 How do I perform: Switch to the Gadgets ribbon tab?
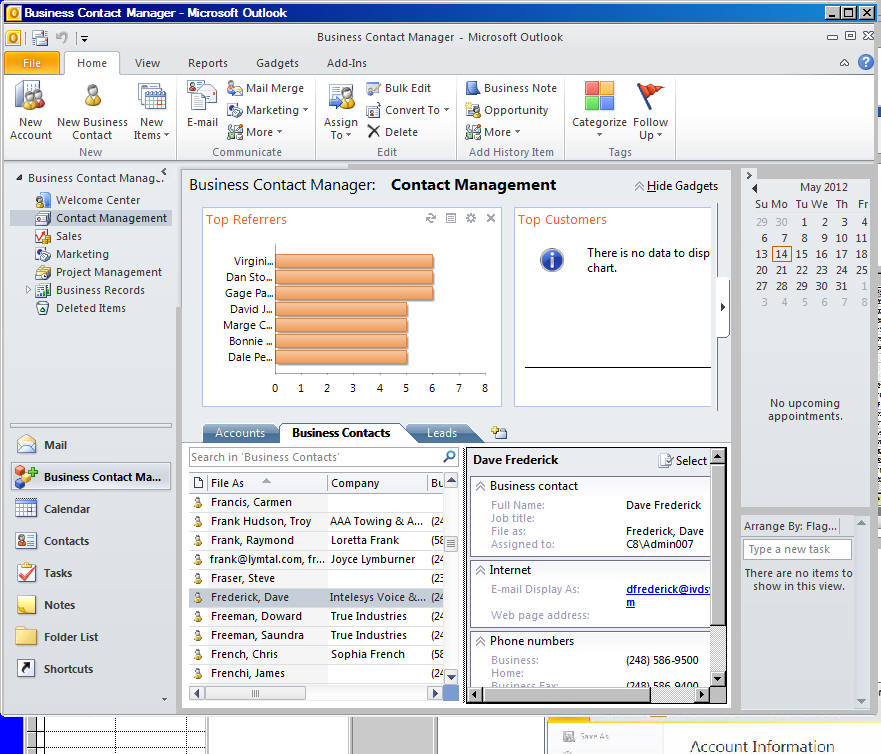point(277,63)
